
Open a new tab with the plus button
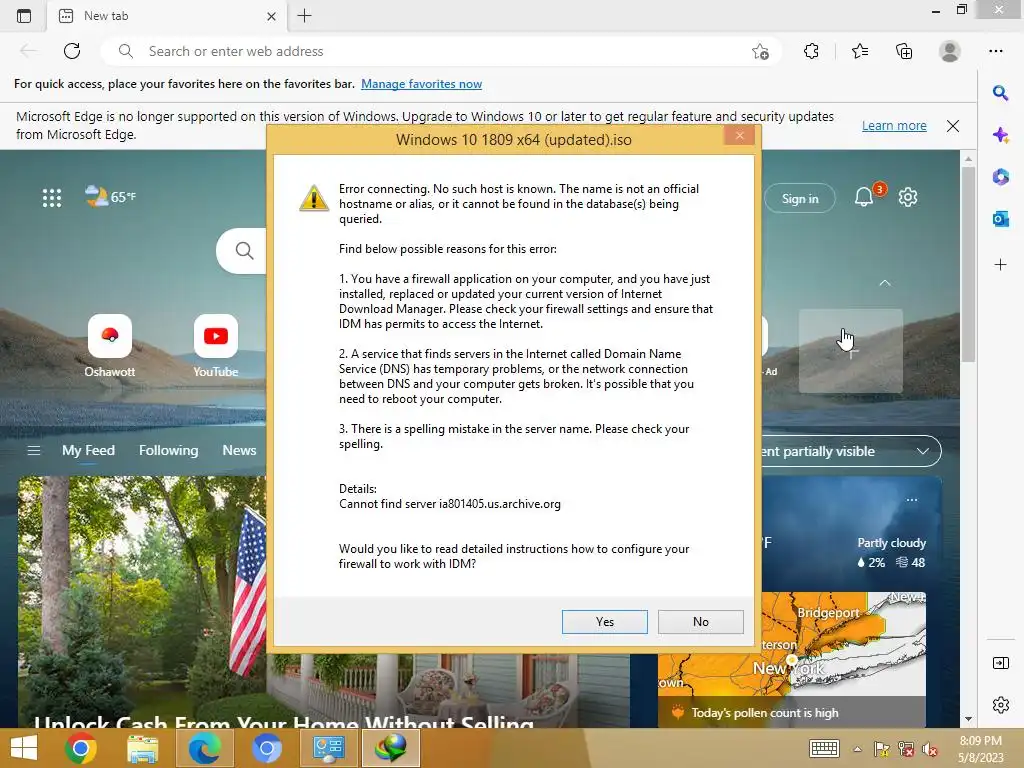304,16
